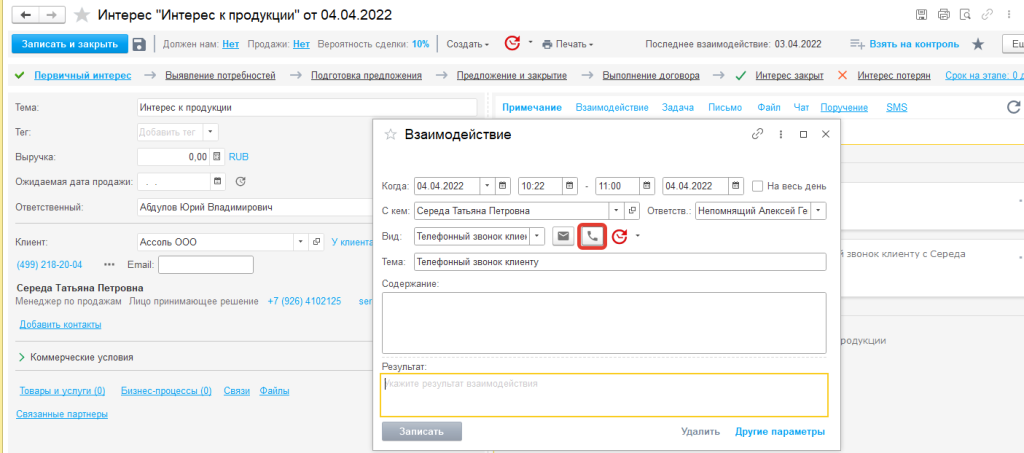This screenshot has height=453, width=1024.
Task: Open the Ответств. responsible person dropdown
Action: coord(819,211)
